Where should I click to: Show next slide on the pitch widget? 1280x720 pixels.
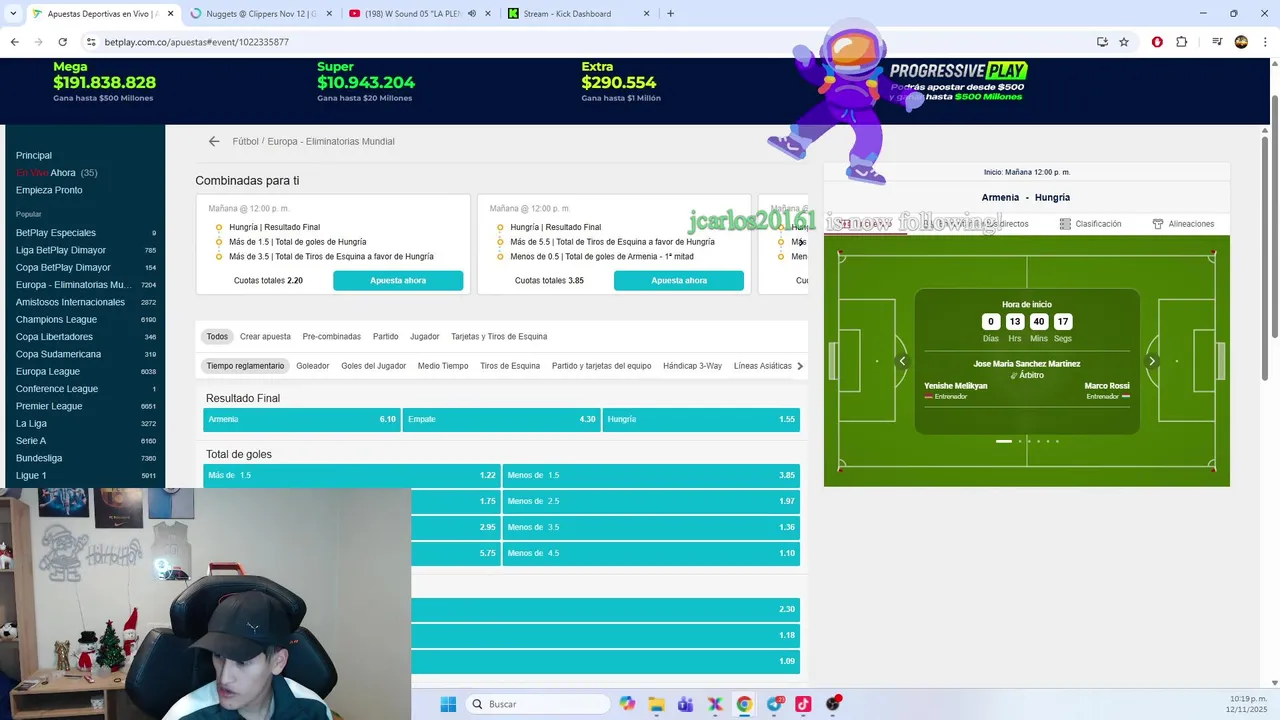(x=1151, y=361)
